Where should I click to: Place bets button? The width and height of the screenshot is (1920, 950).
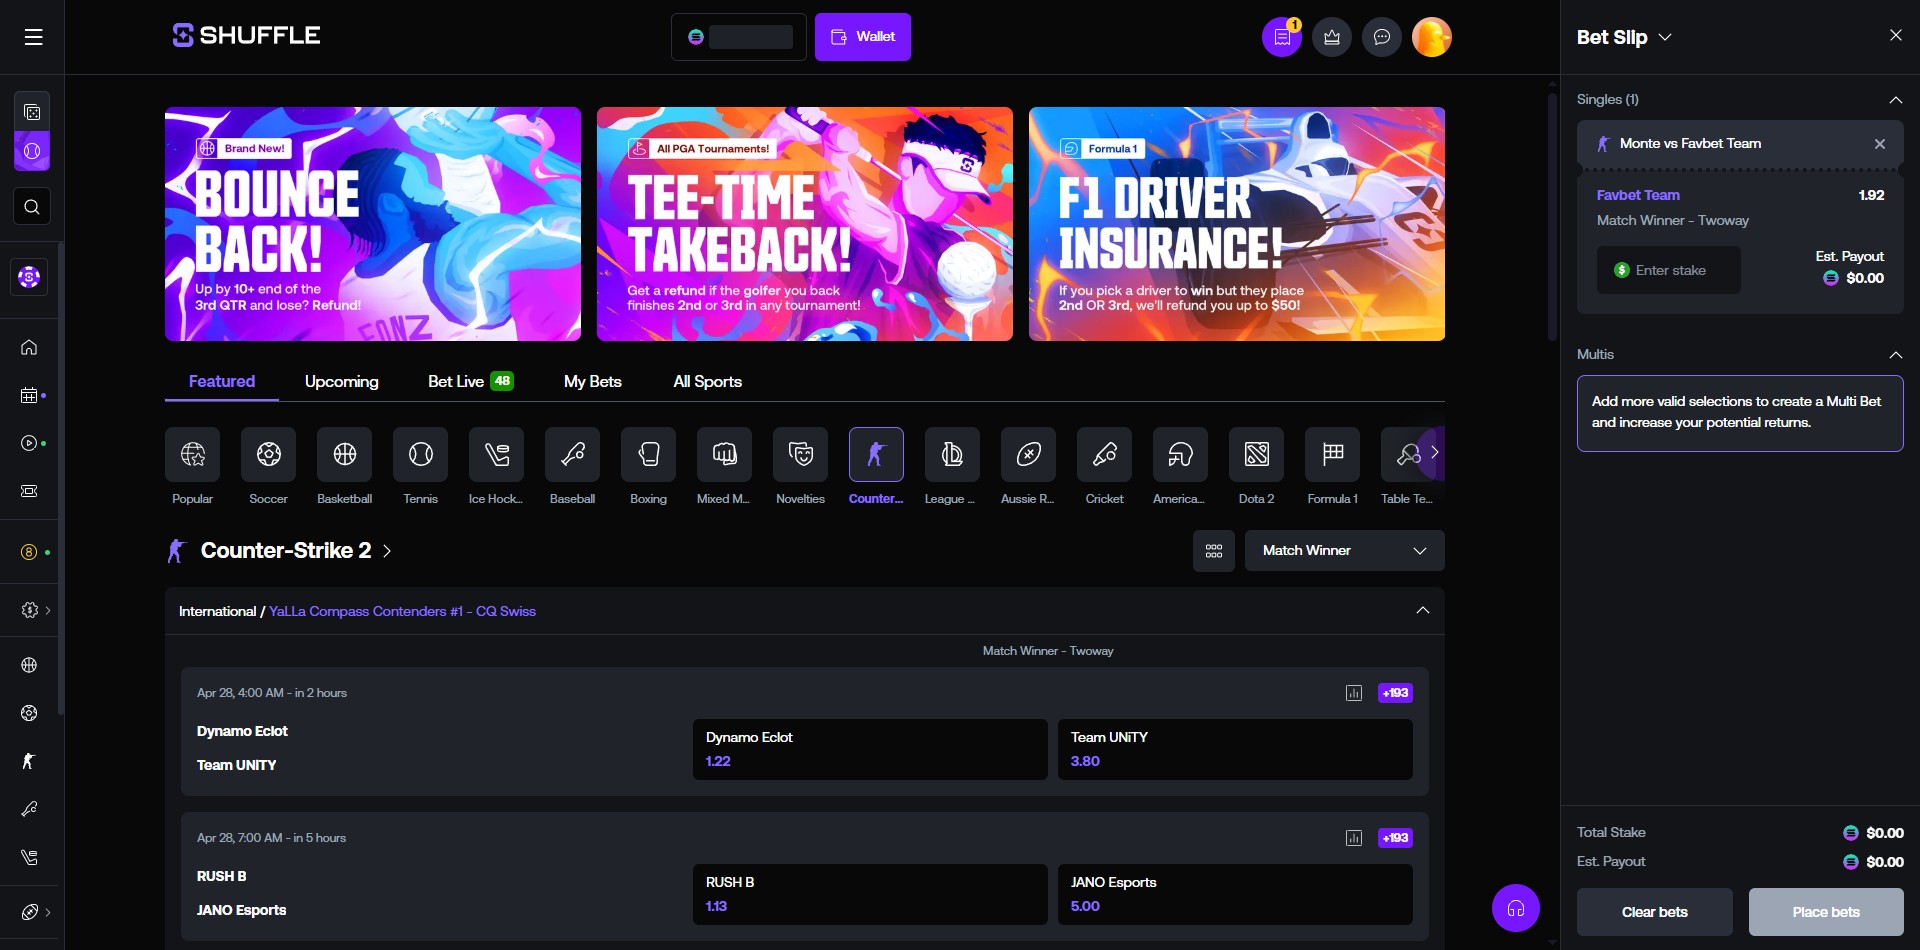(x=1826, y=912)
